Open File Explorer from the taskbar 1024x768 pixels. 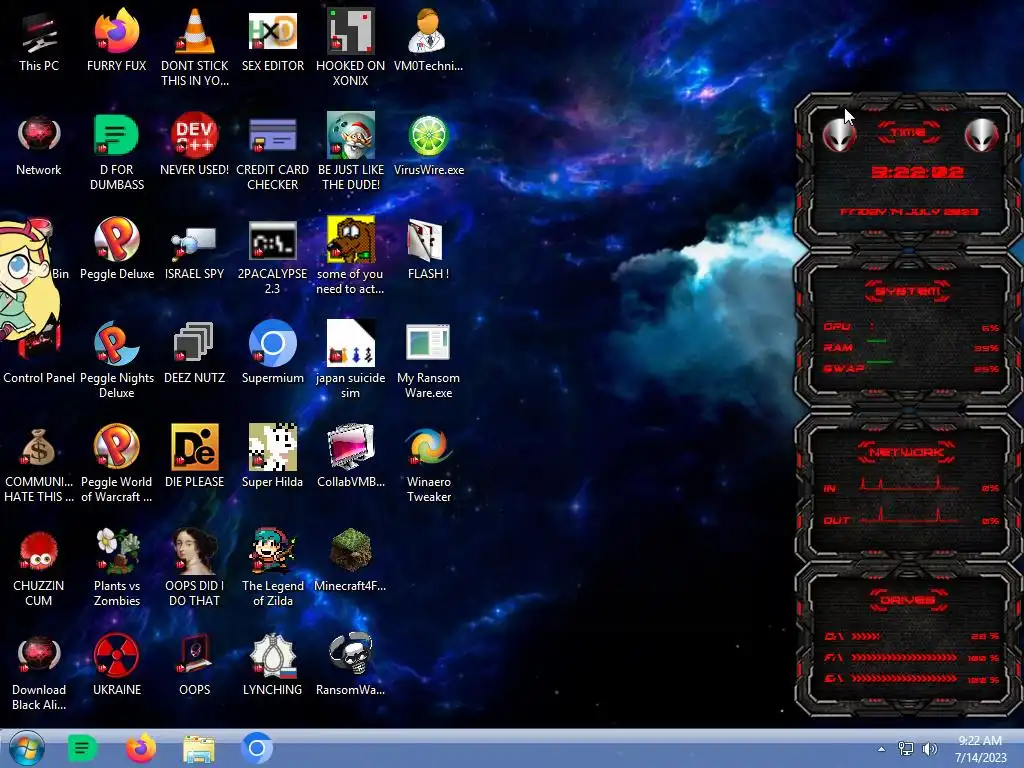pyautogui.click(x=199, y=750)
